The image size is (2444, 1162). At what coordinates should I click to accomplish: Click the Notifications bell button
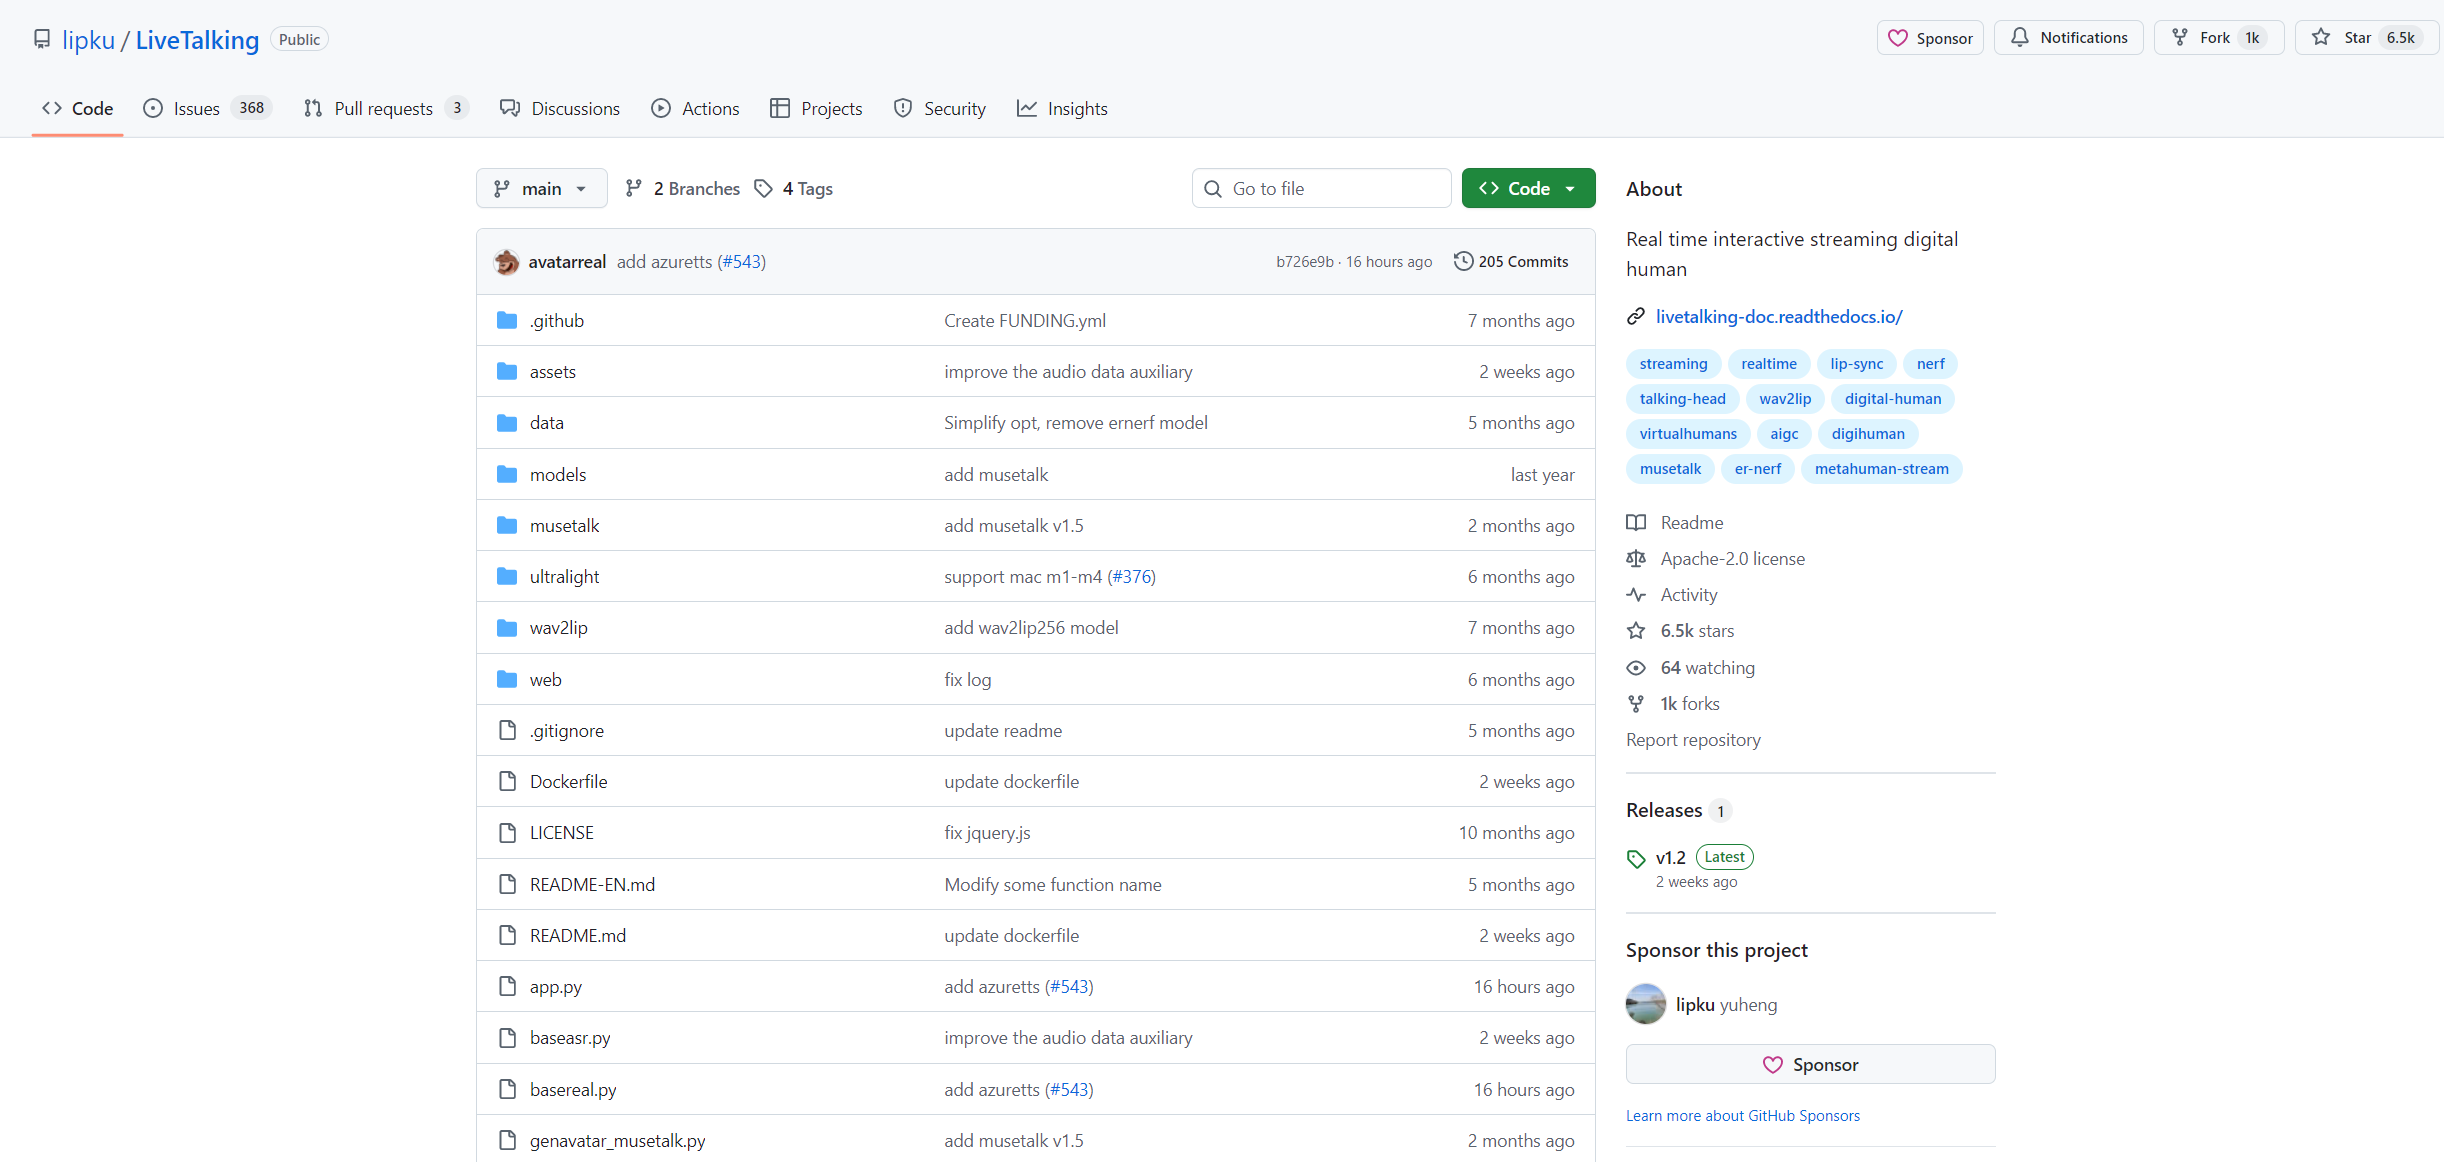2068,38
